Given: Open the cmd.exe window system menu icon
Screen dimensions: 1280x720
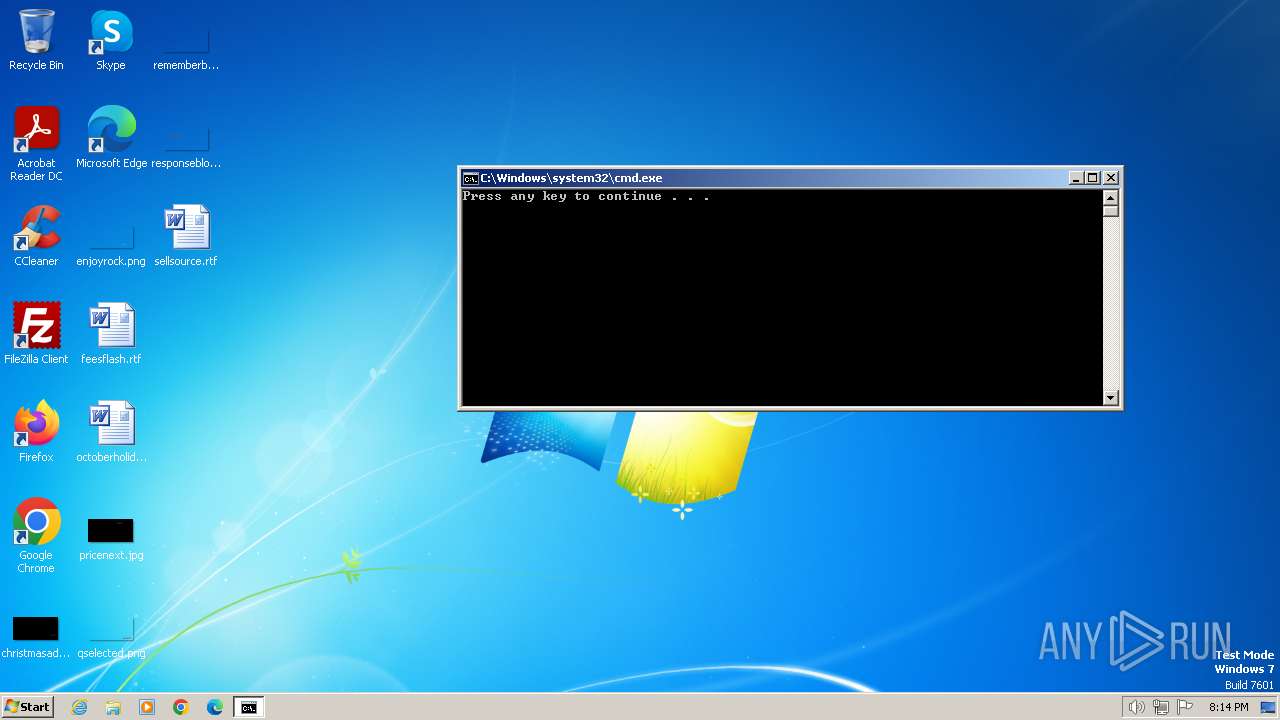Looking at the screenshot, I should pyautogui.click(x=470, y=178).
